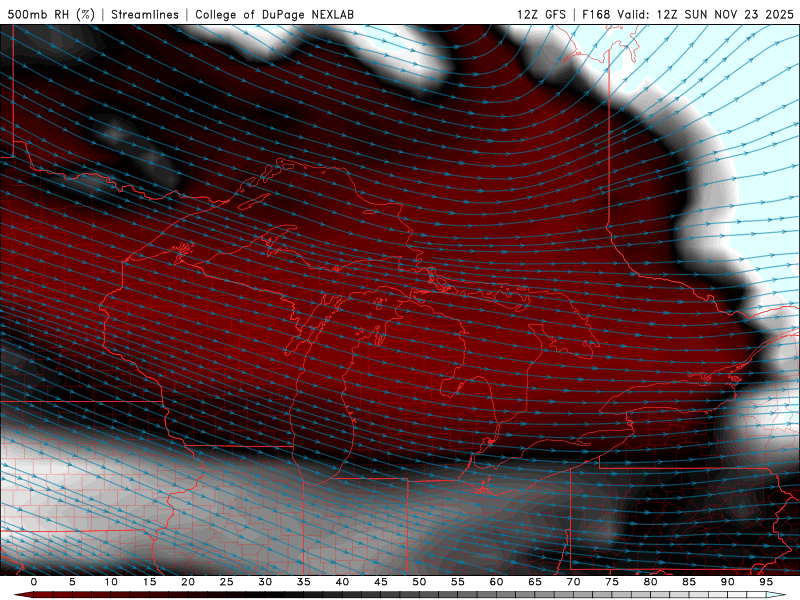The image size is (800, 600).
Task: Click the 70 value on the color scale
Action: point(573,582)
